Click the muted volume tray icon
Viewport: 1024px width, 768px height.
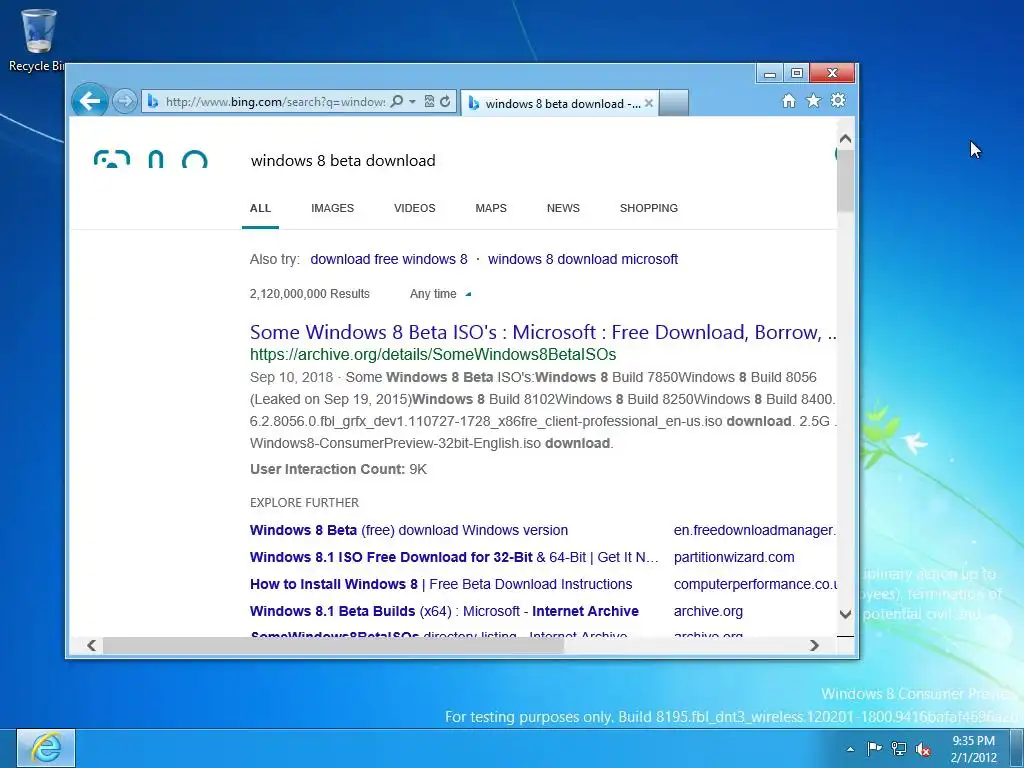923,749
